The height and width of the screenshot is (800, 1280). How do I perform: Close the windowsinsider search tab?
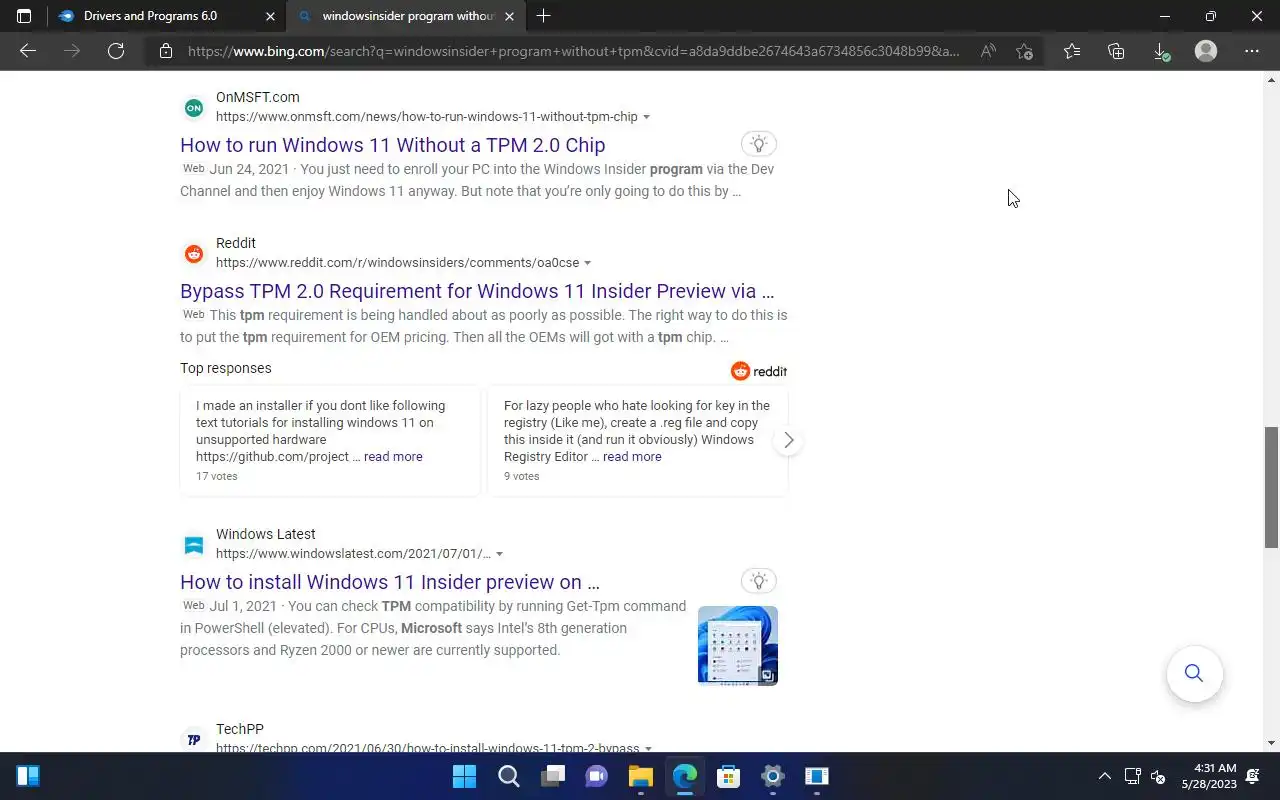point(509,16)
